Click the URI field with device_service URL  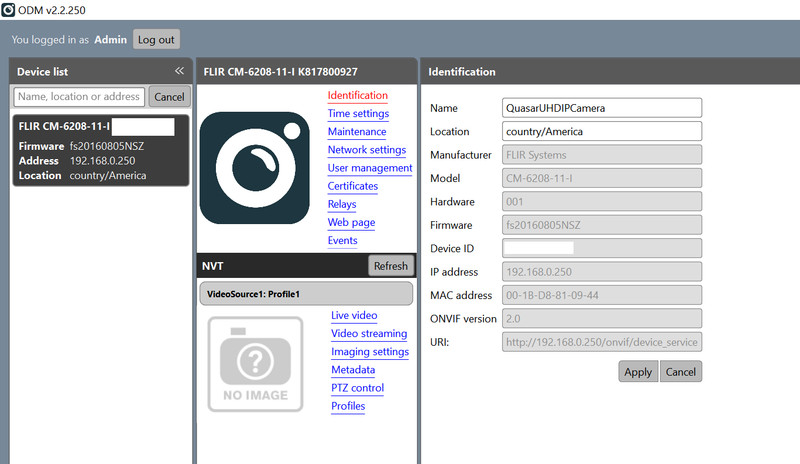click(x=602, y=342)
